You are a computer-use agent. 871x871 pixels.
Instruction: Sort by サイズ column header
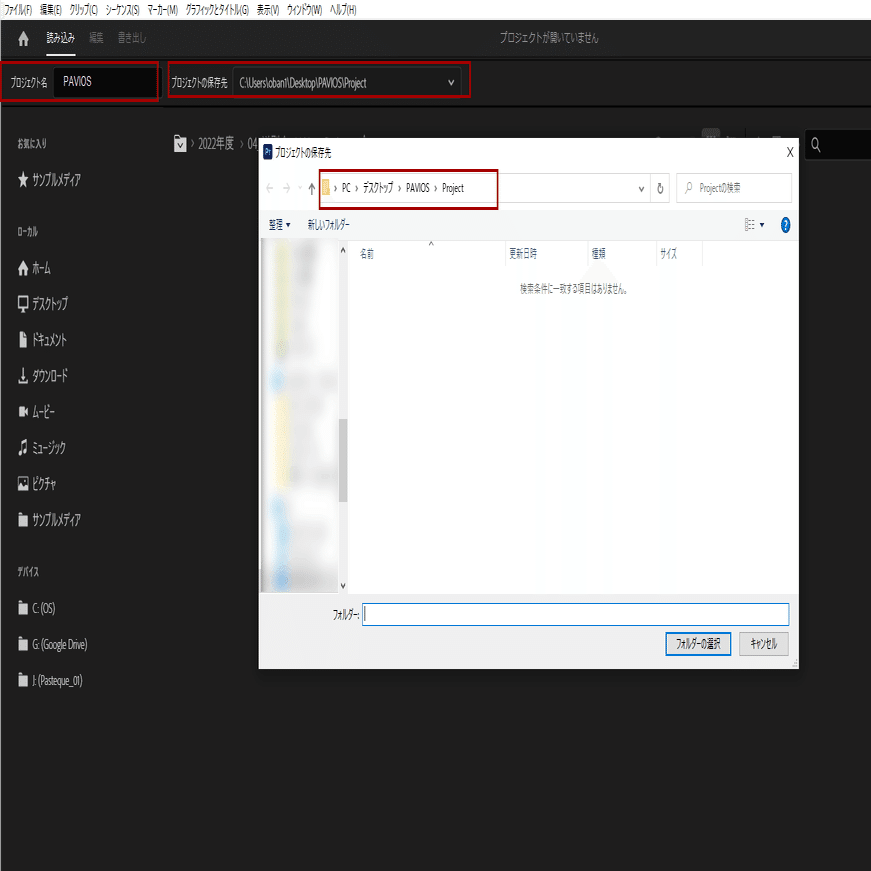coord(668,254)
